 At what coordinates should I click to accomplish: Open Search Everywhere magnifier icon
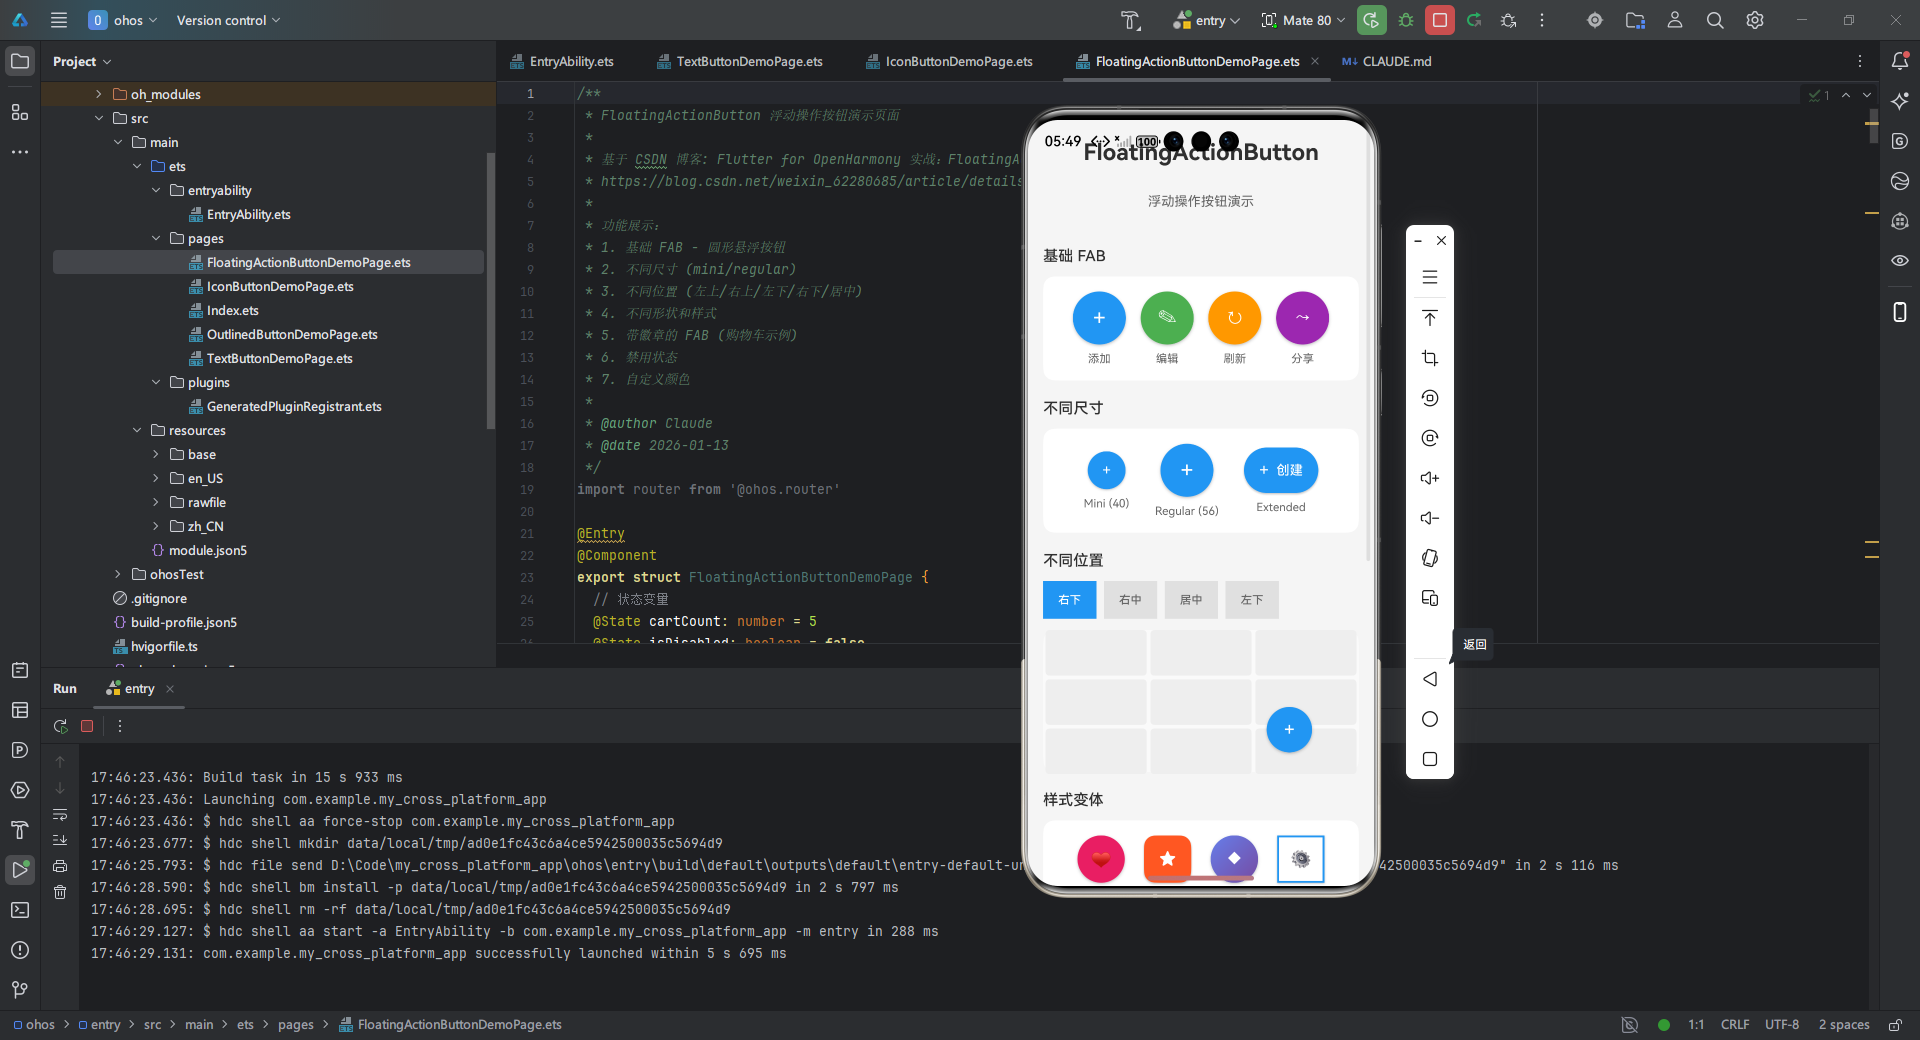coord(1715,20)
